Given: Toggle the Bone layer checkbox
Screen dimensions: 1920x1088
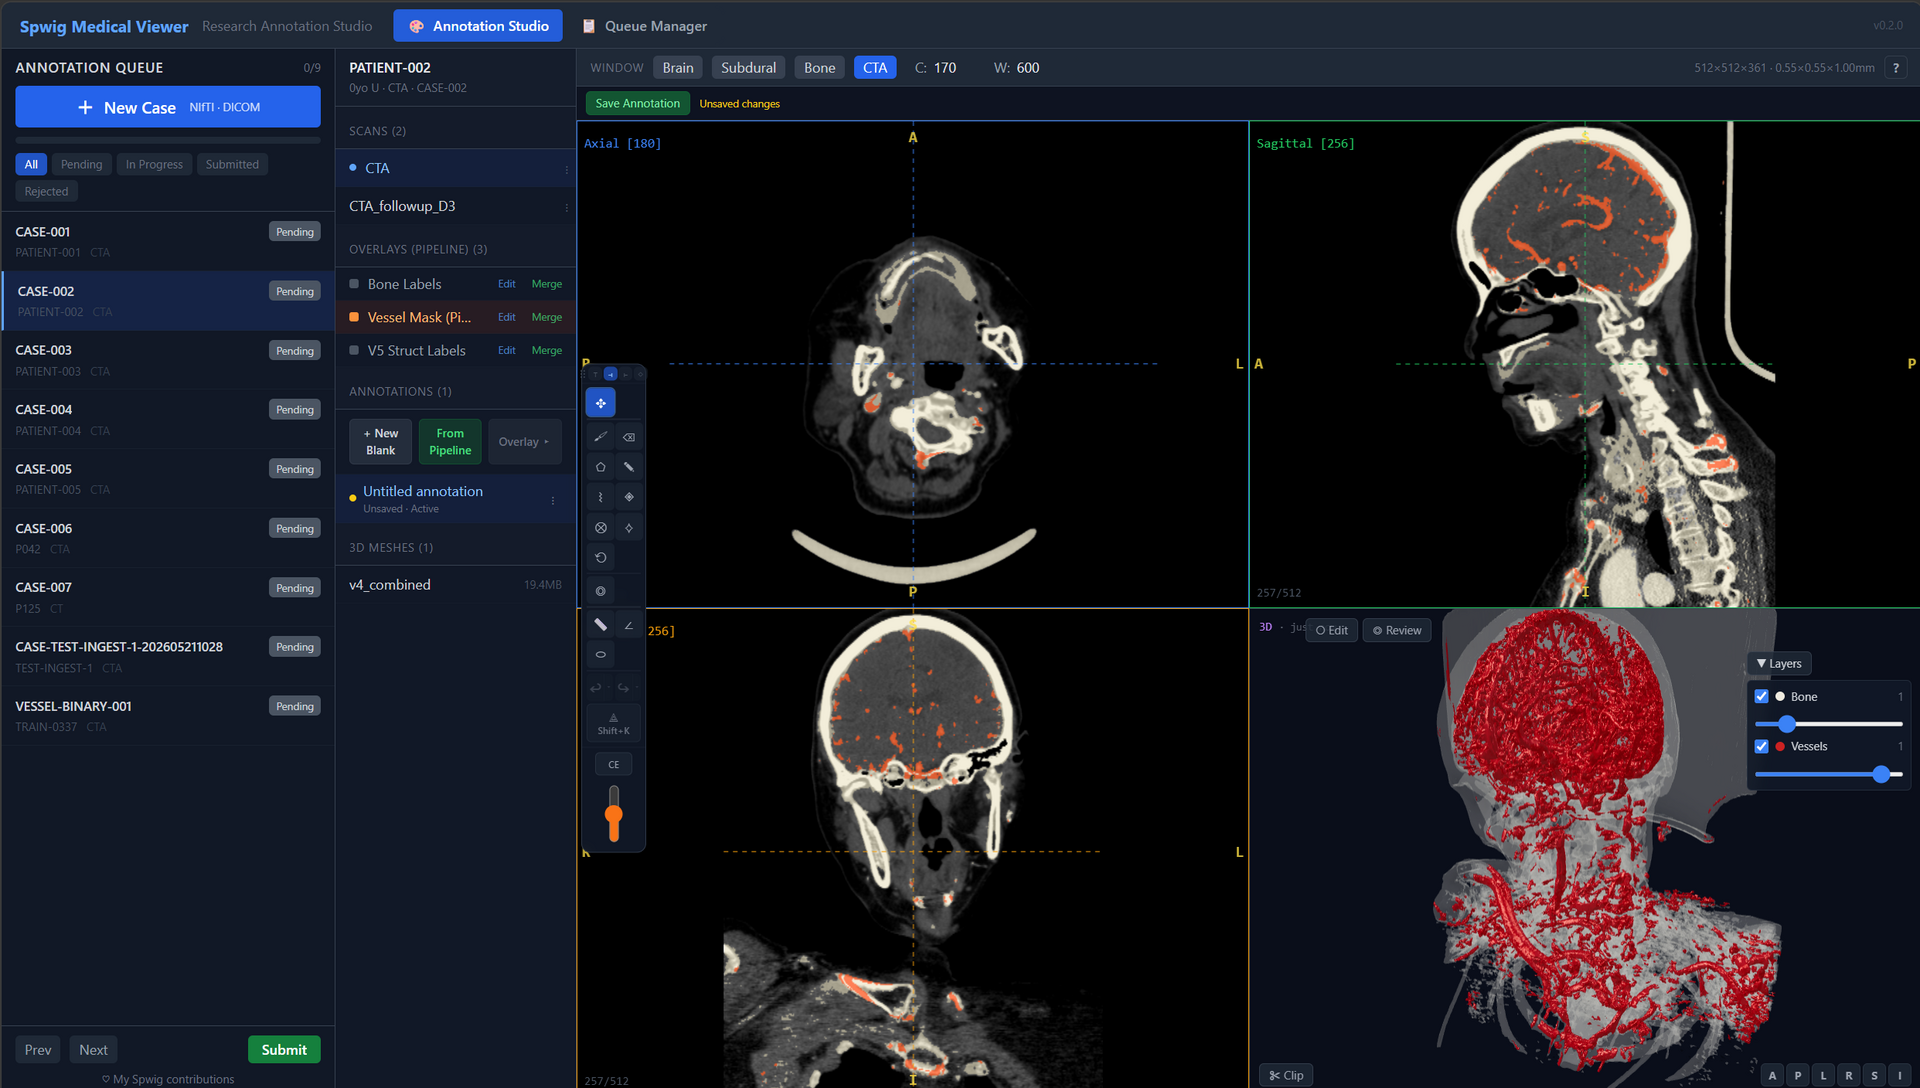Looking at the screenshot, I should coord(1762,697).
